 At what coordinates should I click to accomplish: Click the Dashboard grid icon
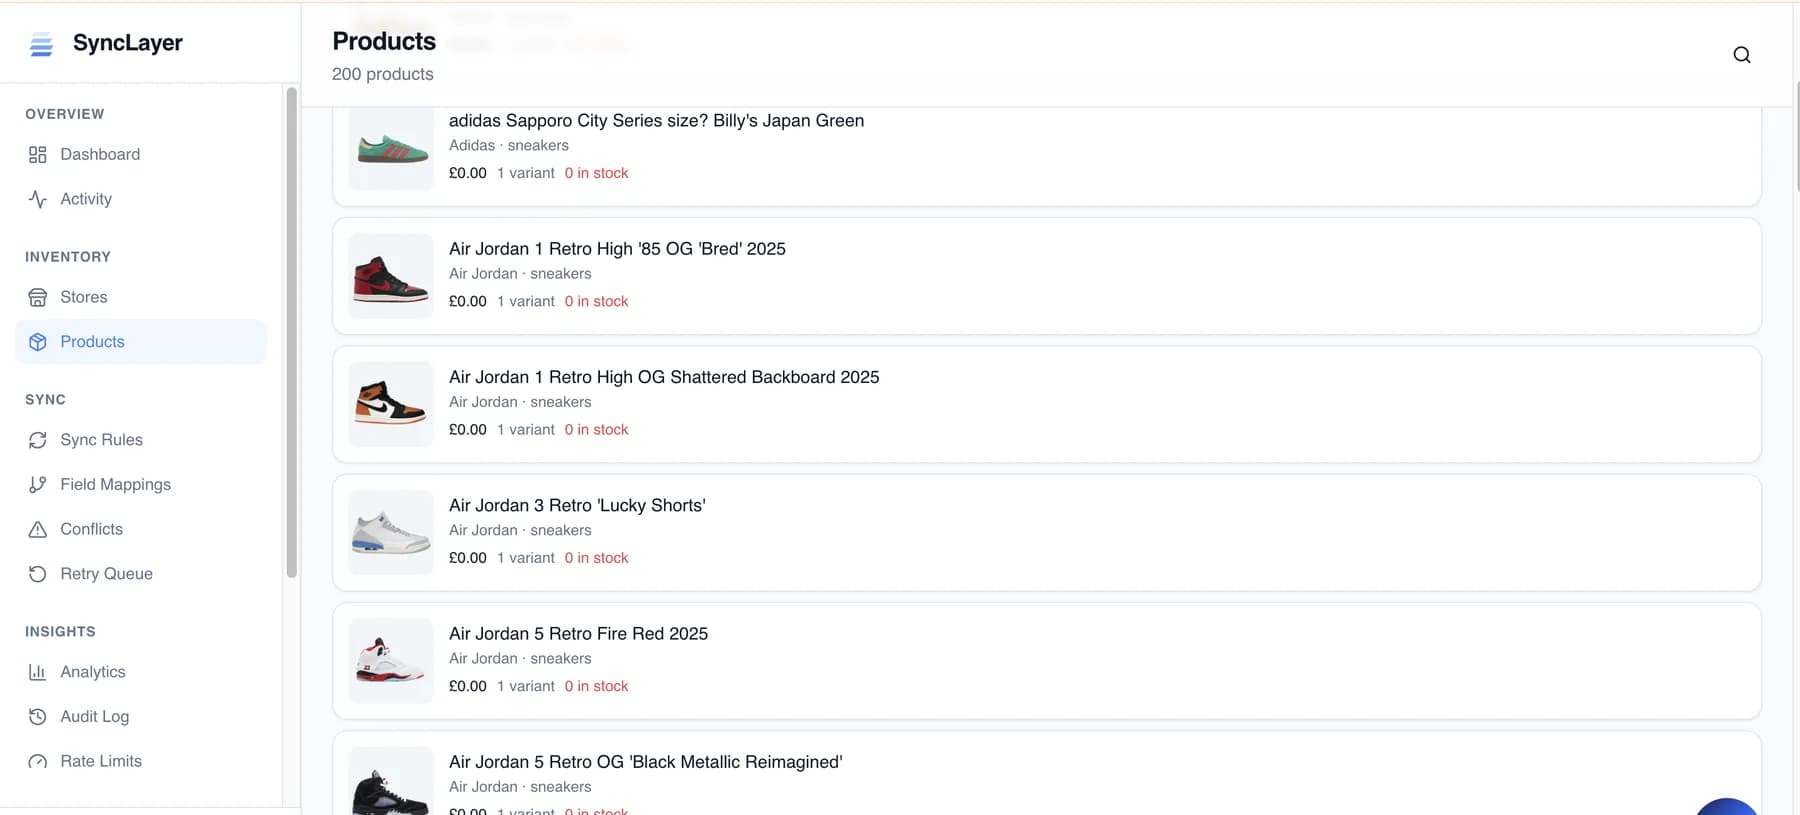click(x=38, y=154)
